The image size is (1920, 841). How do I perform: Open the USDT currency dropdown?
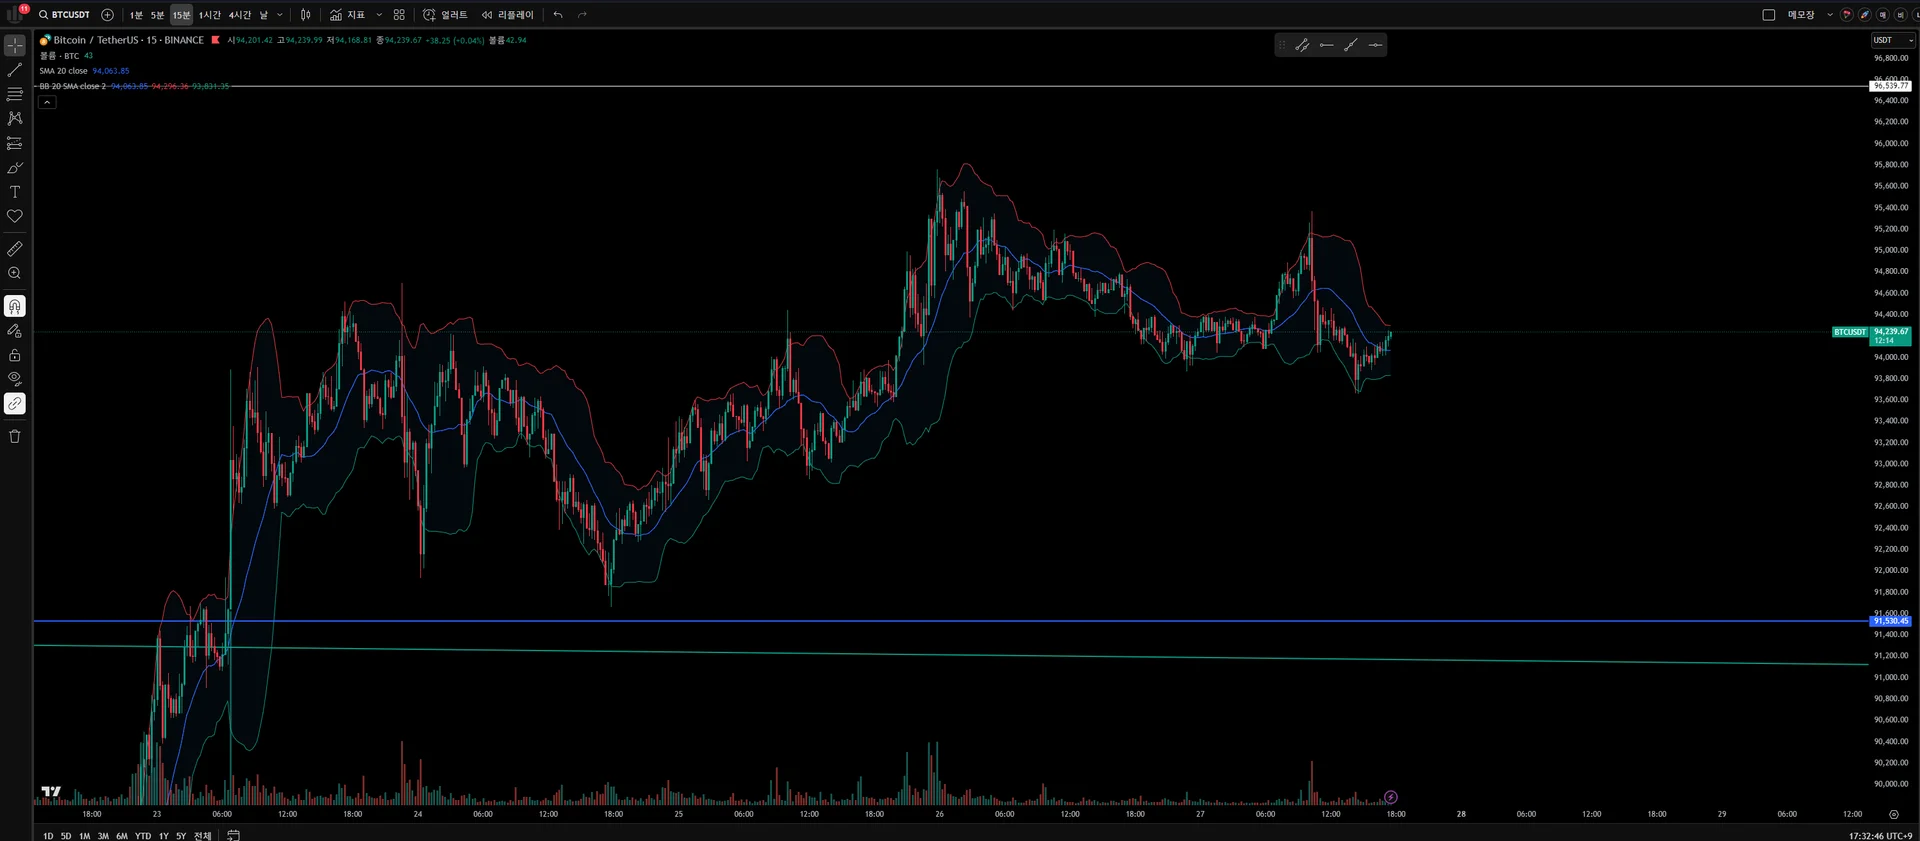(x=1893, y=40)
